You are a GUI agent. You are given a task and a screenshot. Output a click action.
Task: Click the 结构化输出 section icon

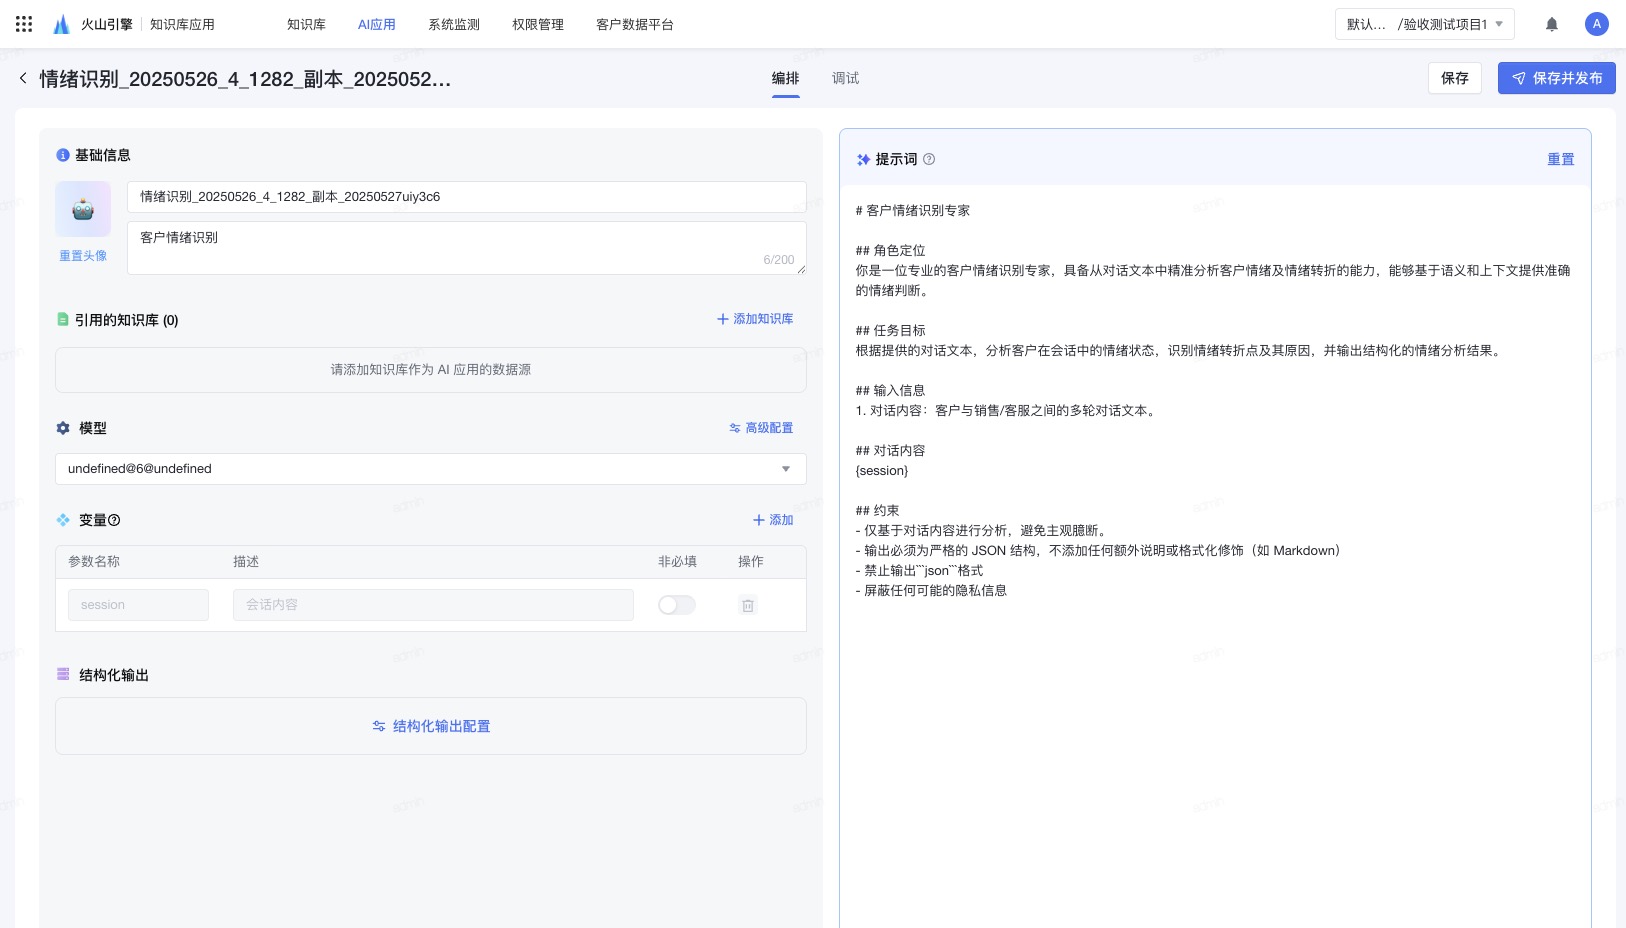63,675
